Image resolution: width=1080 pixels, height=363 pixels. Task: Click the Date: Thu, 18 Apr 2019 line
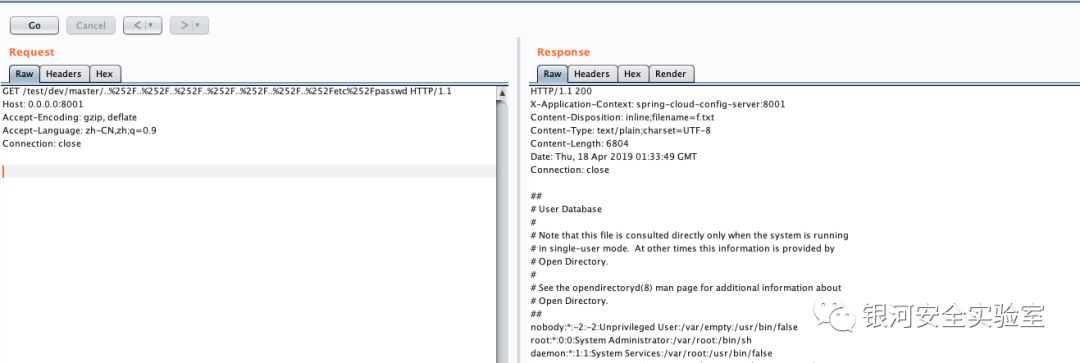coord(614,156)
